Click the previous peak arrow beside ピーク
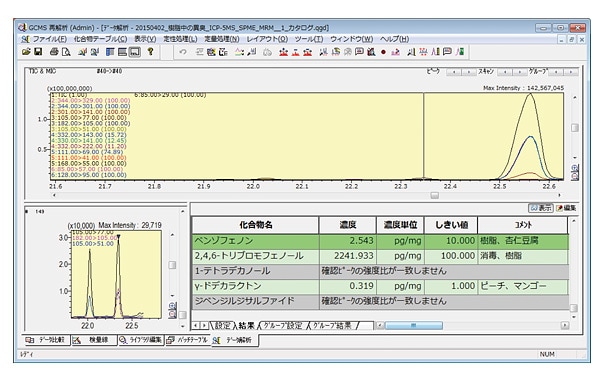 (x=454, y=72)
